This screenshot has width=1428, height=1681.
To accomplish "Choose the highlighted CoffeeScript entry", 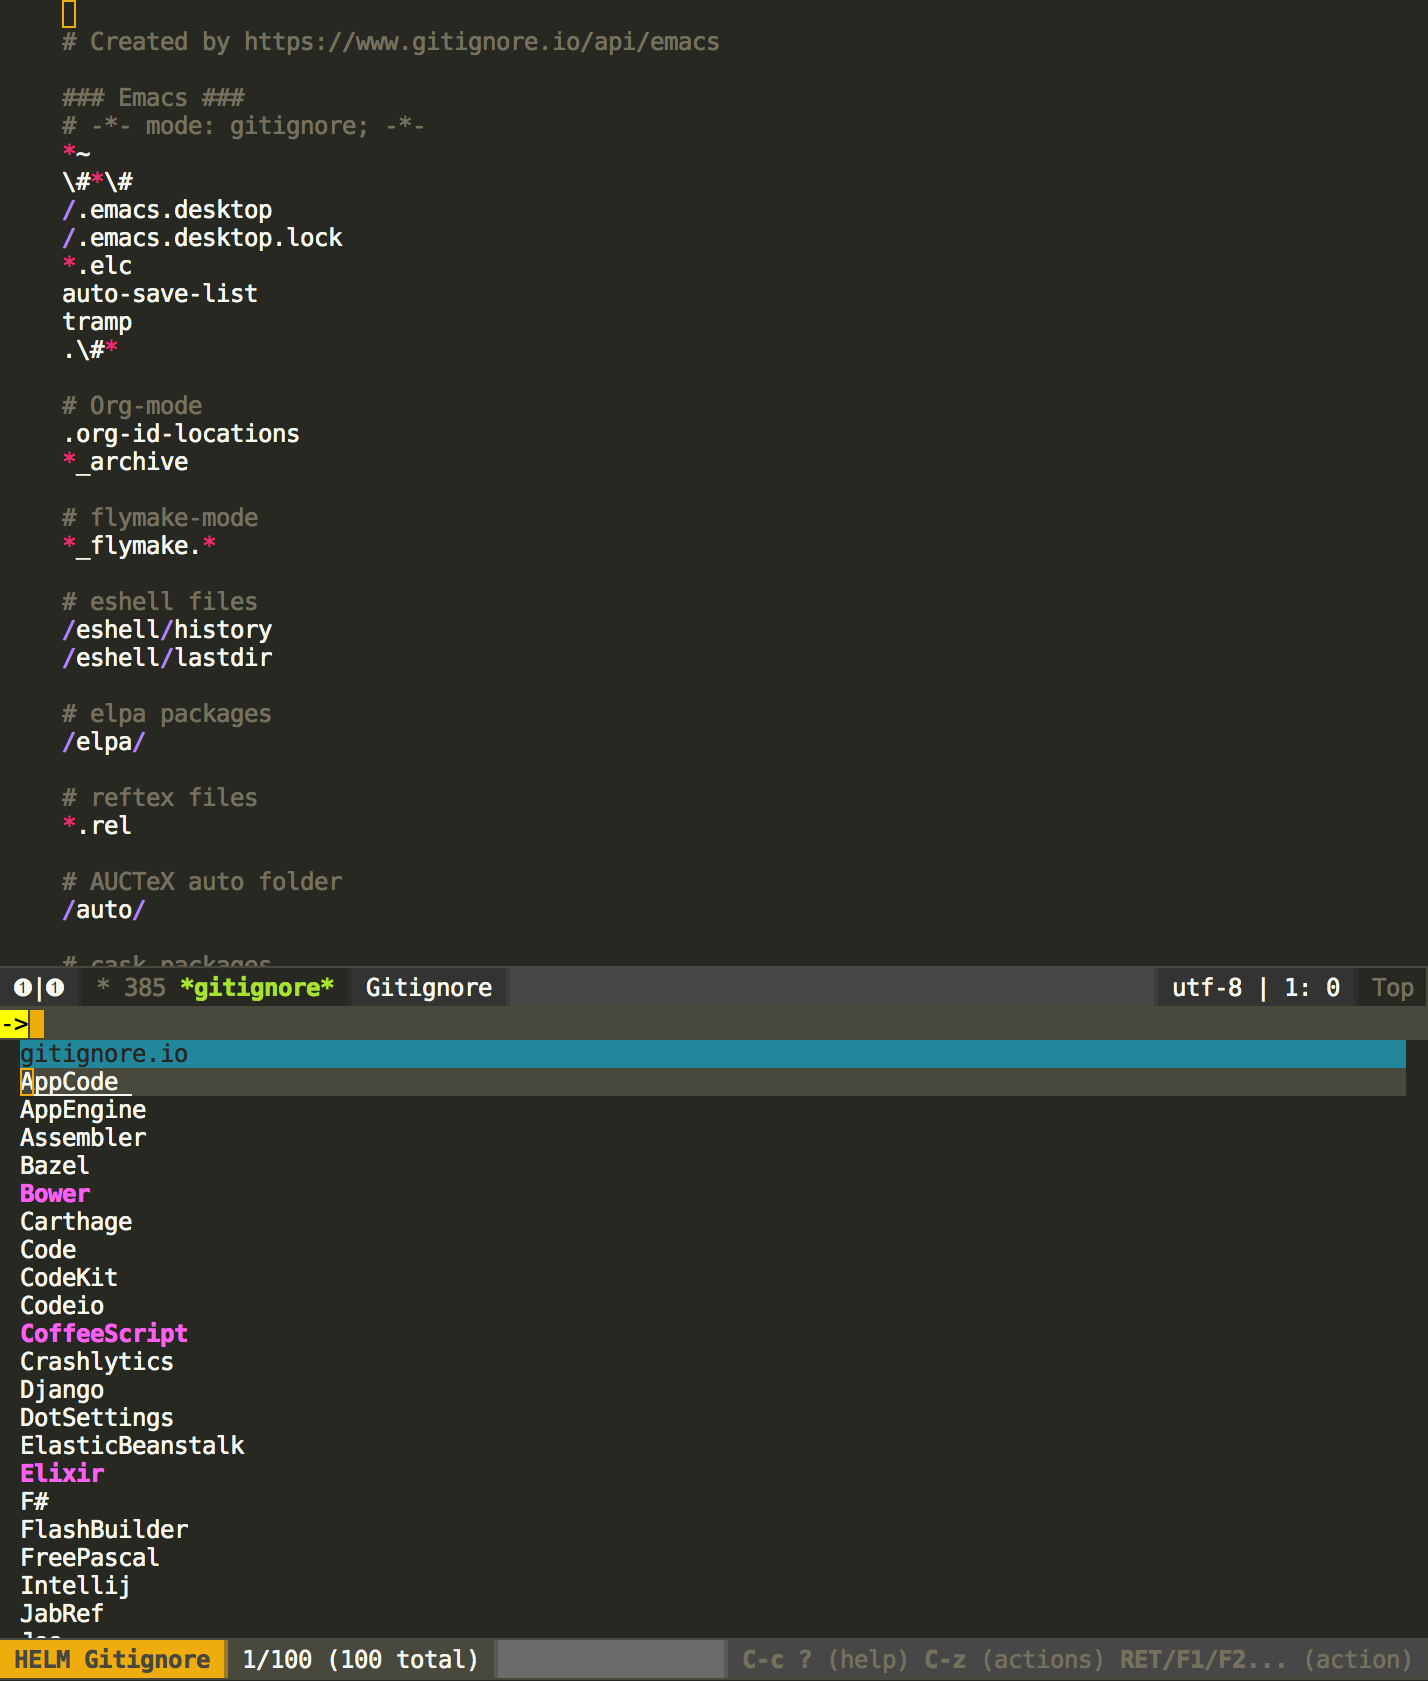I will (x=104, y=1334).
